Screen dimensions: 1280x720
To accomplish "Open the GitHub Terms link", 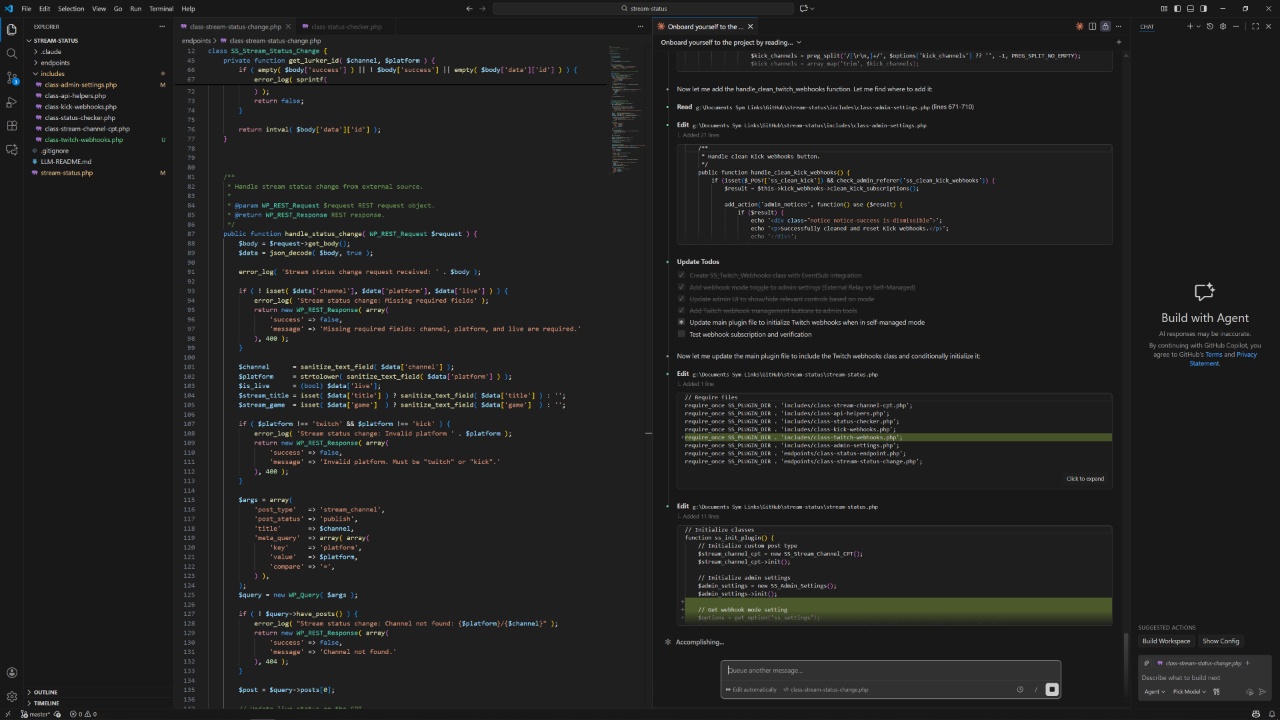I will pyautogui.click(x=1213, y=355).
